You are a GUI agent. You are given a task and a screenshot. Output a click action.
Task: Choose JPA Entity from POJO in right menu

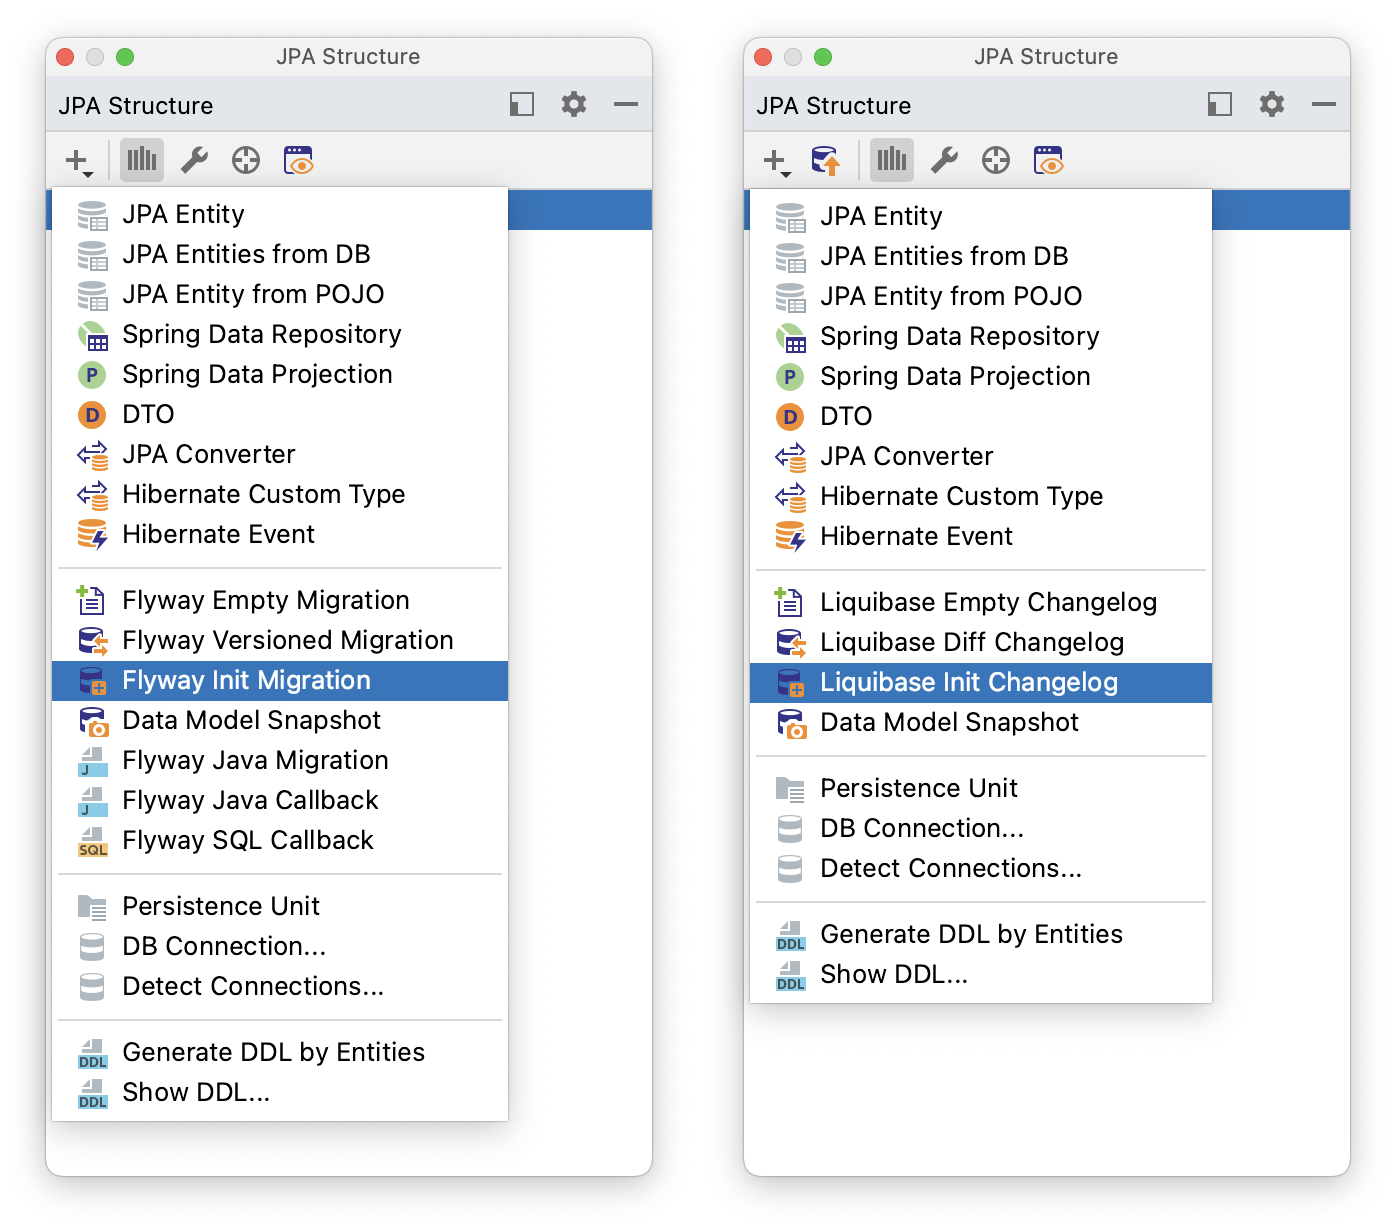[981, 297]
